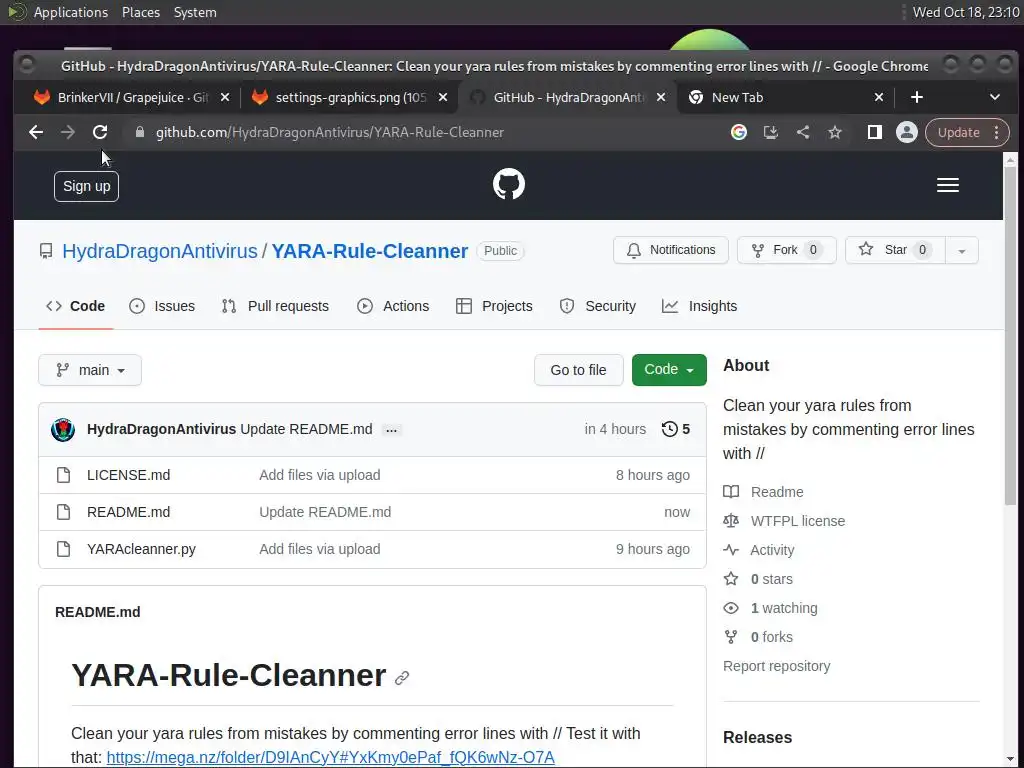The height and width of the screenshot is (768, 1024).
Task: Open the Applications menu in top panel
Action: pyautogui.click(x=71, y=12)
